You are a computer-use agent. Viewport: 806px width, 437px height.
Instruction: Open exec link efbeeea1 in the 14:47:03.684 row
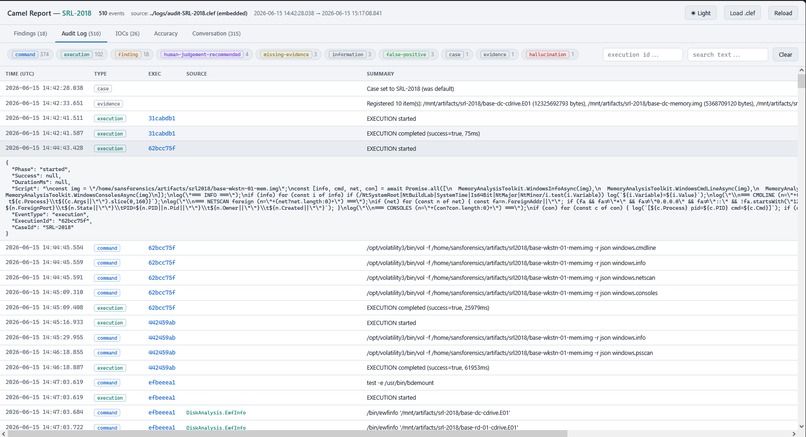click(162, 412)
